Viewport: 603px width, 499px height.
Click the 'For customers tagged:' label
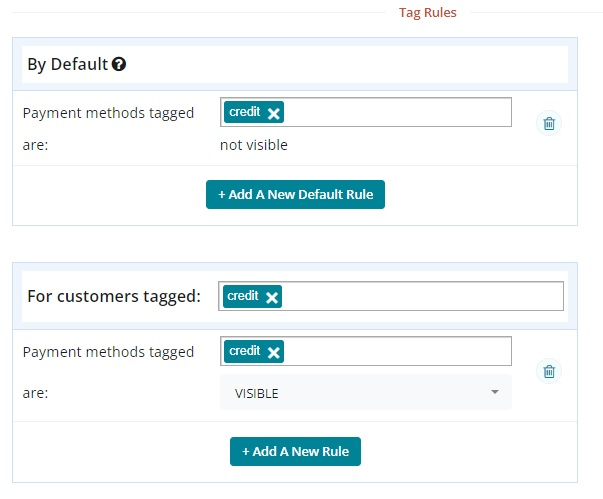pos(113,296)
